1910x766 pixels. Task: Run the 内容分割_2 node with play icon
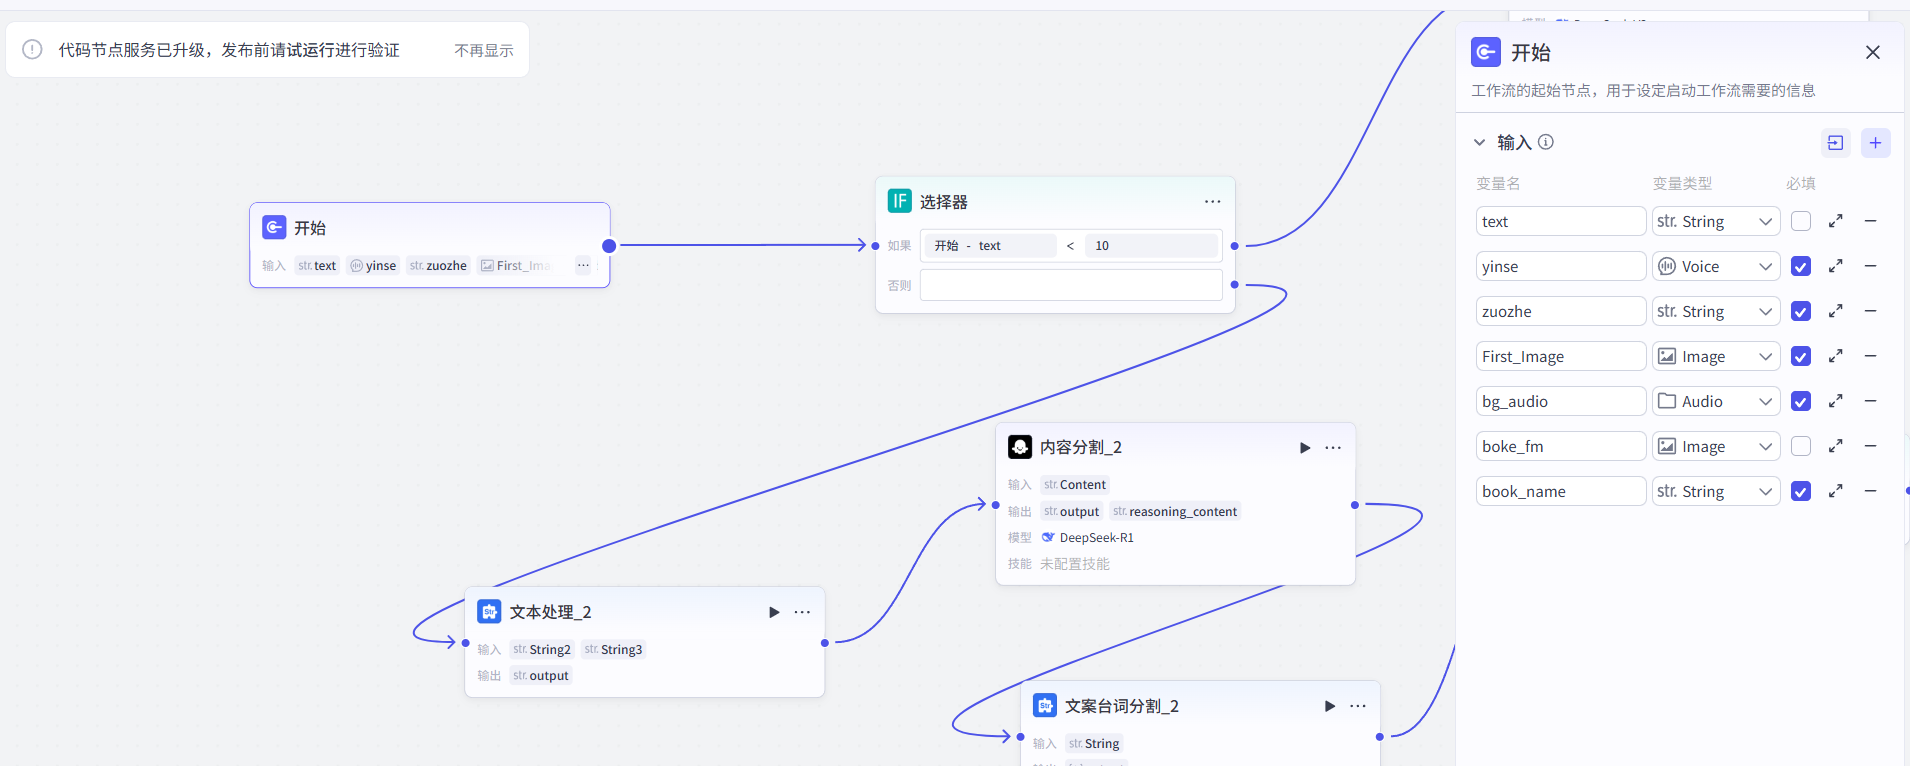1304,448
